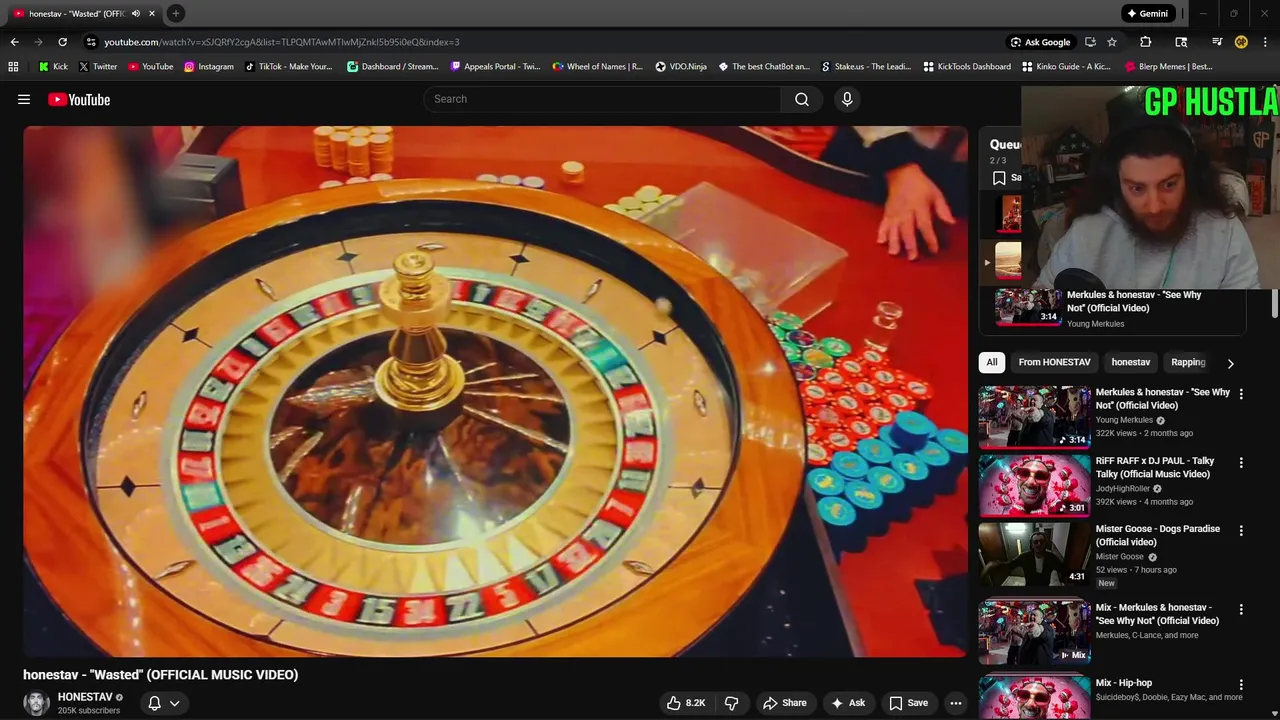The height and width of the screenshot is (720, 1280).
Task: Open the Mister Goose channel link
Action: tap(1120, 557)
